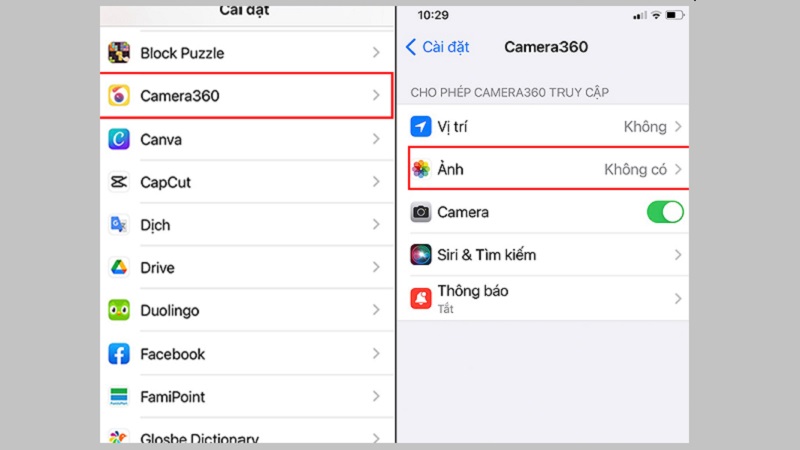Tap the Facebook app icon
This screenshot has width=800, height=450.
click(x=119, y=354)
